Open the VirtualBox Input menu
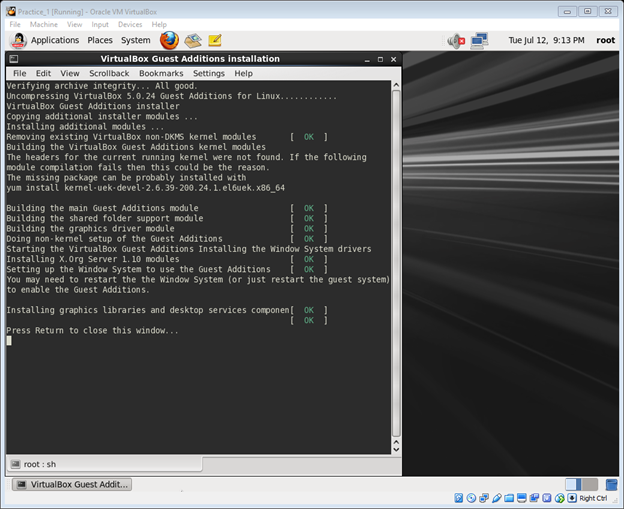 tap(100, 24)
